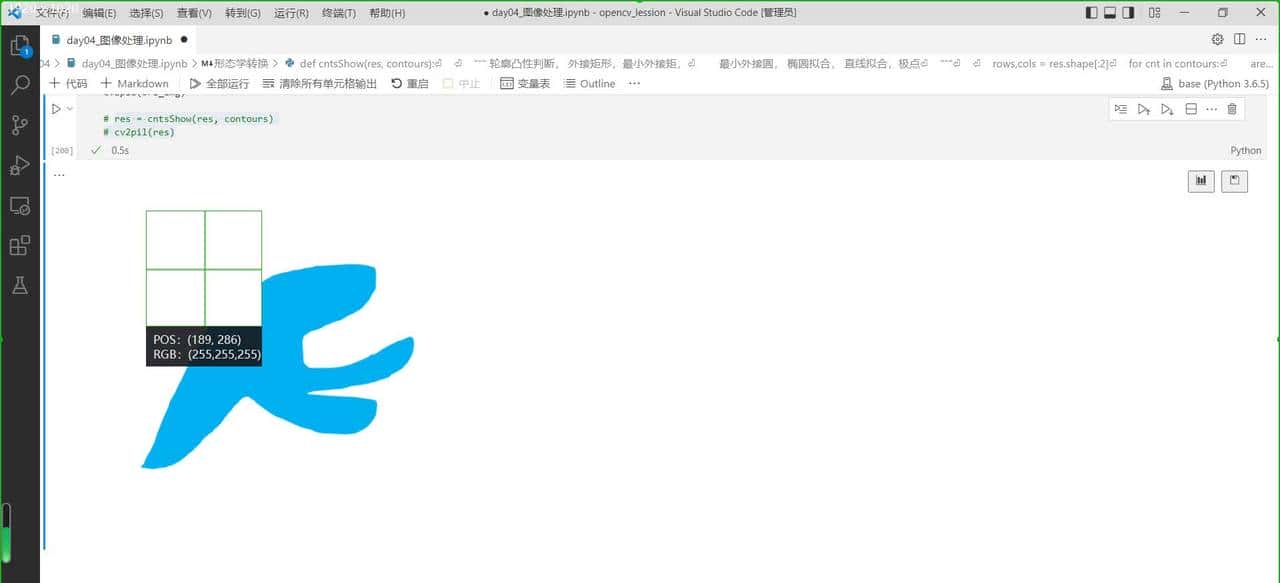
Task: Open the Explorer view in the activity bar
Action: tap(20, 45)
